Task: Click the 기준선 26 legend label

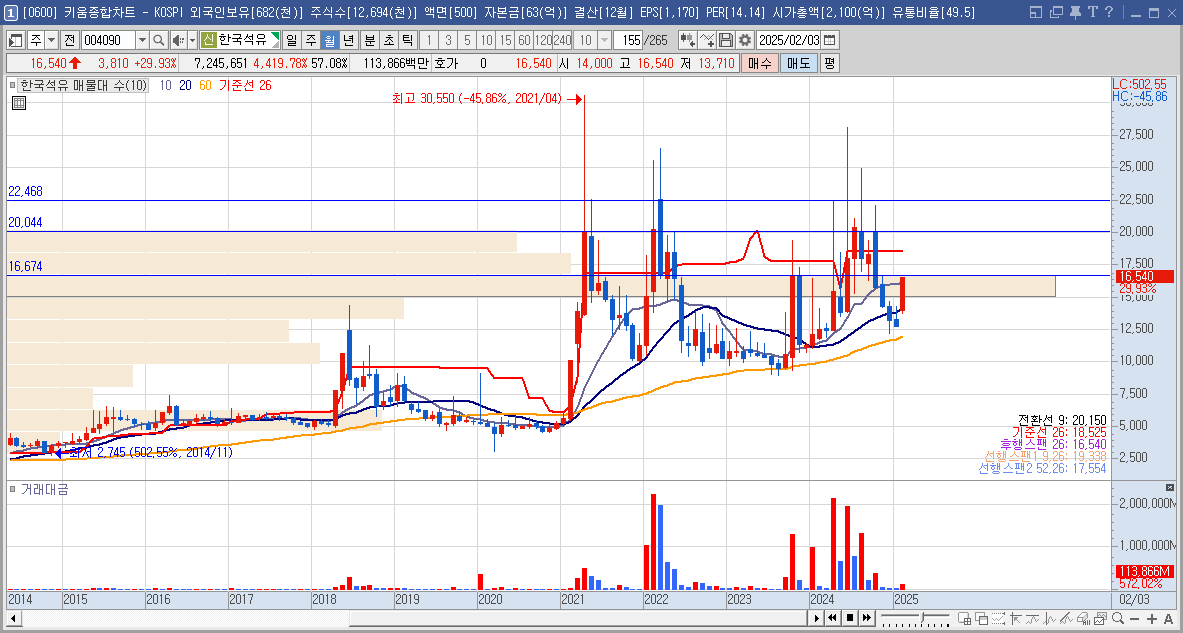Action: (245, 86)
